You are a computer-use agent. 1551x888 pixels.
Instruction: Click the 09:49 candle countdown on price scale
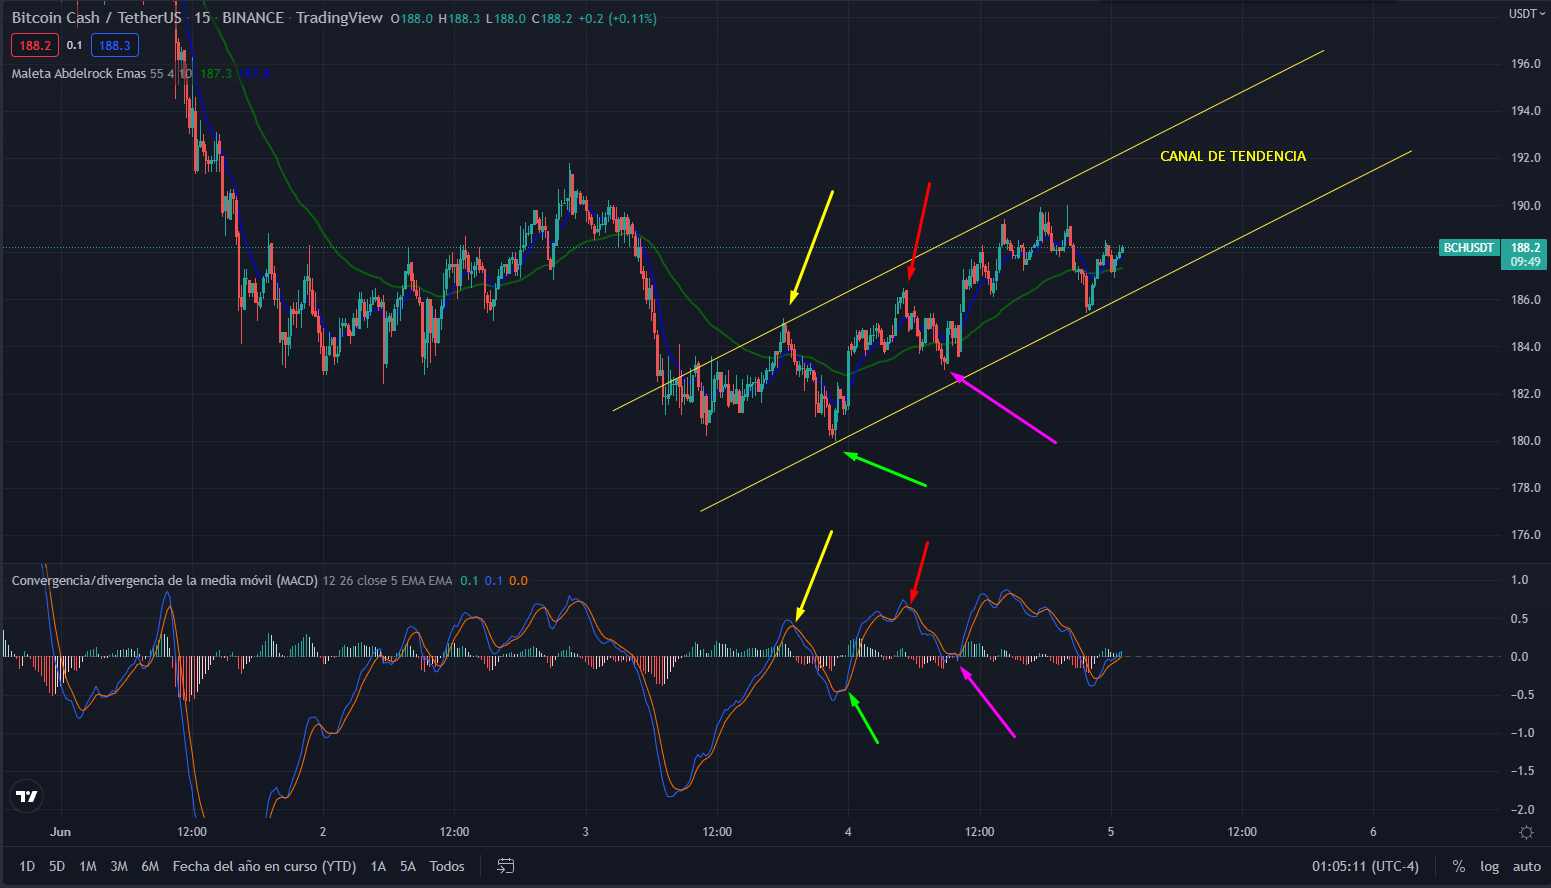[x=1525, y=262]
